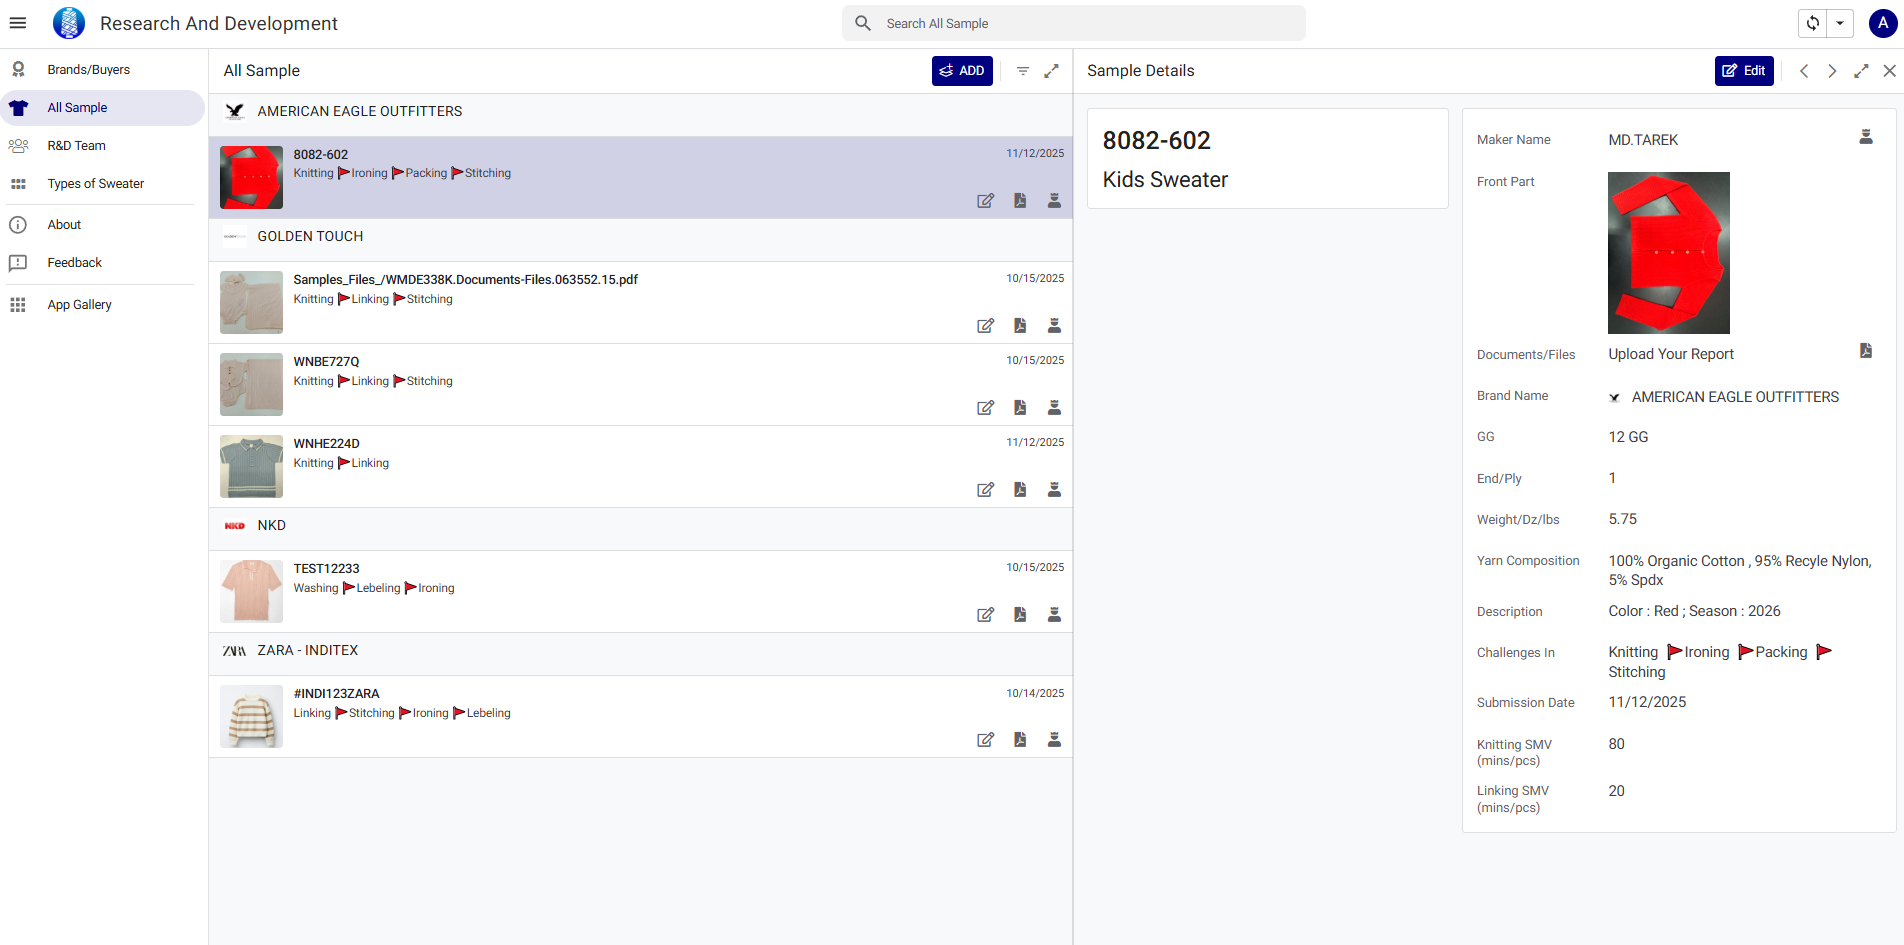The image size is (1904, 945).
Task: Click AMERICAN EAGLE OUTFITTERS brand name in details
Action: click(1735, 397)
